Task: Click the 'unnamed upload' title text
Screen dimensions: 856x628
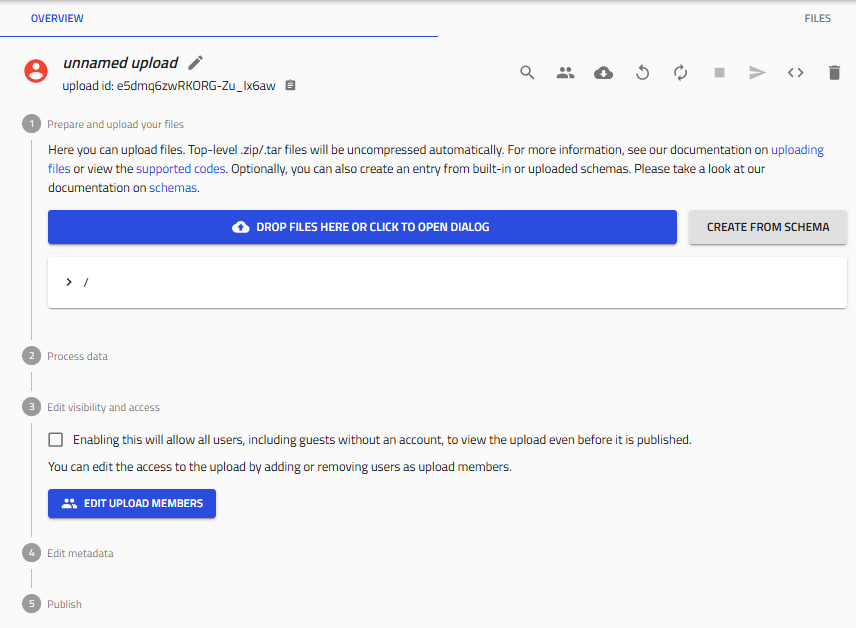Action: [x=121, y=63]
